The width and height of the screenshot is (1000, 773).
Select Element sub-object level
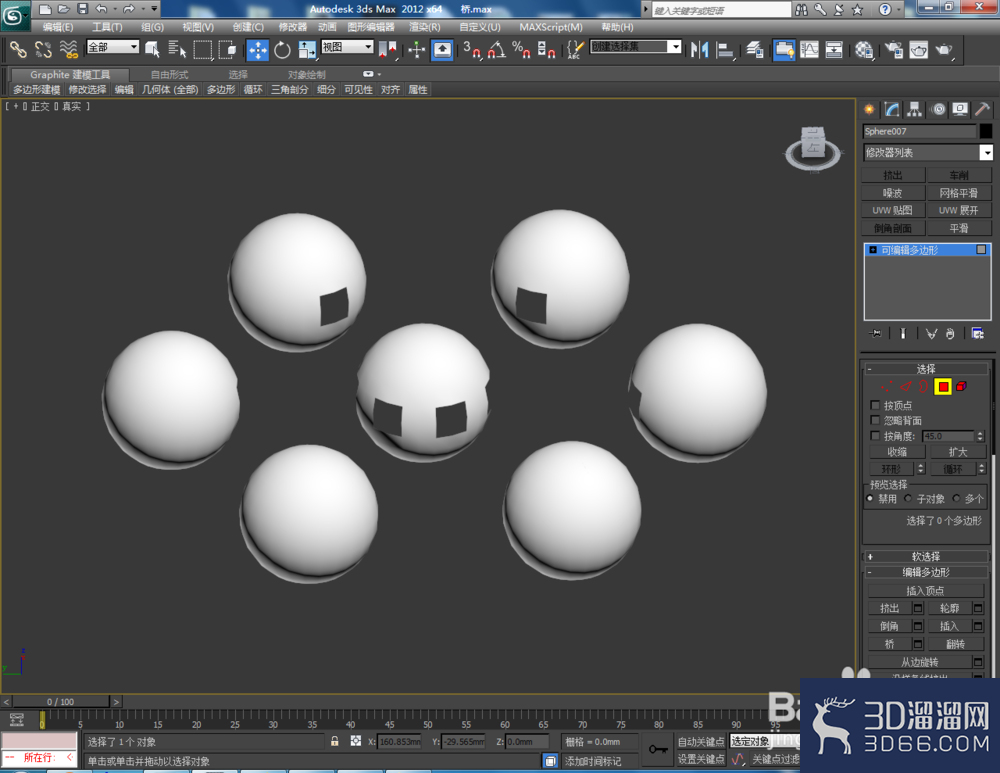pyautogui.click(x=961, y=386)
